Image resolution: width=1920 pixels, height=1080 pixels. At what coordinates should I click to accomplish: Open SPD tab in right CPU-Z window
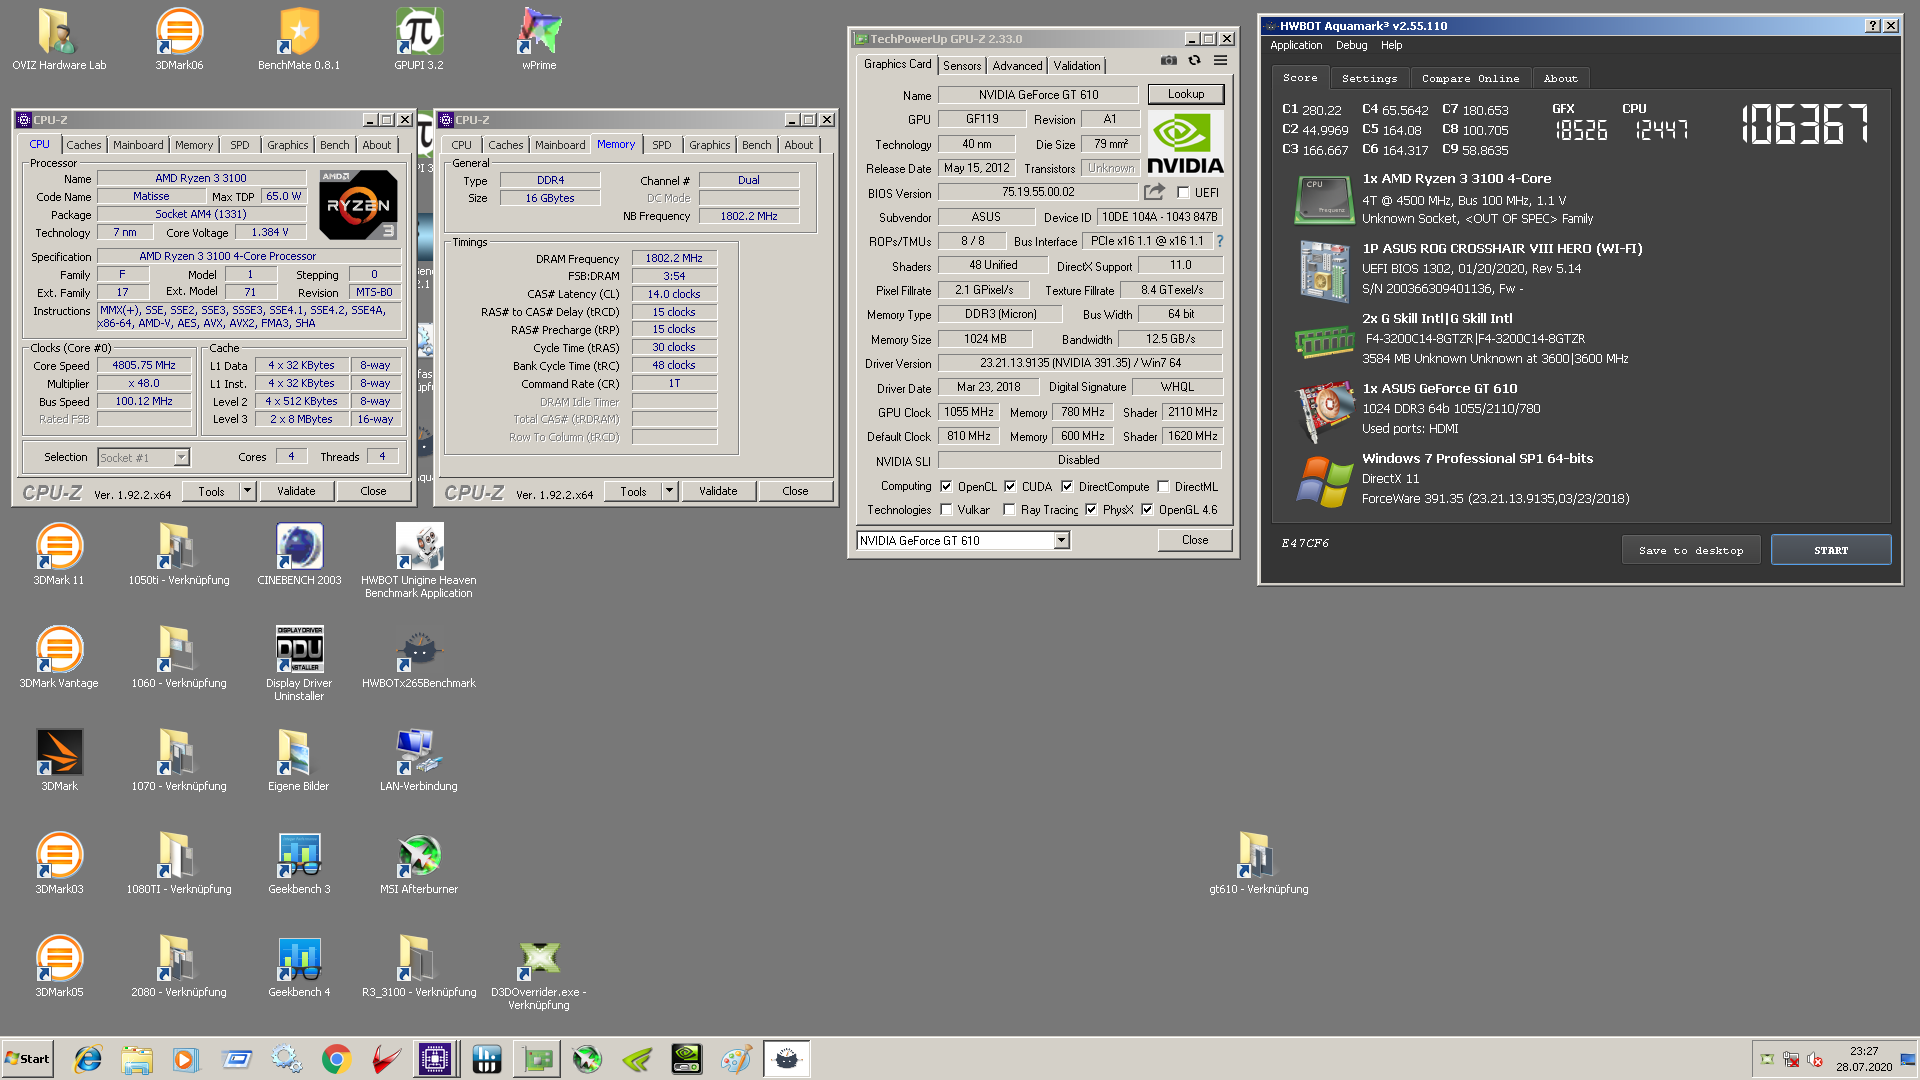click(662, 145)
